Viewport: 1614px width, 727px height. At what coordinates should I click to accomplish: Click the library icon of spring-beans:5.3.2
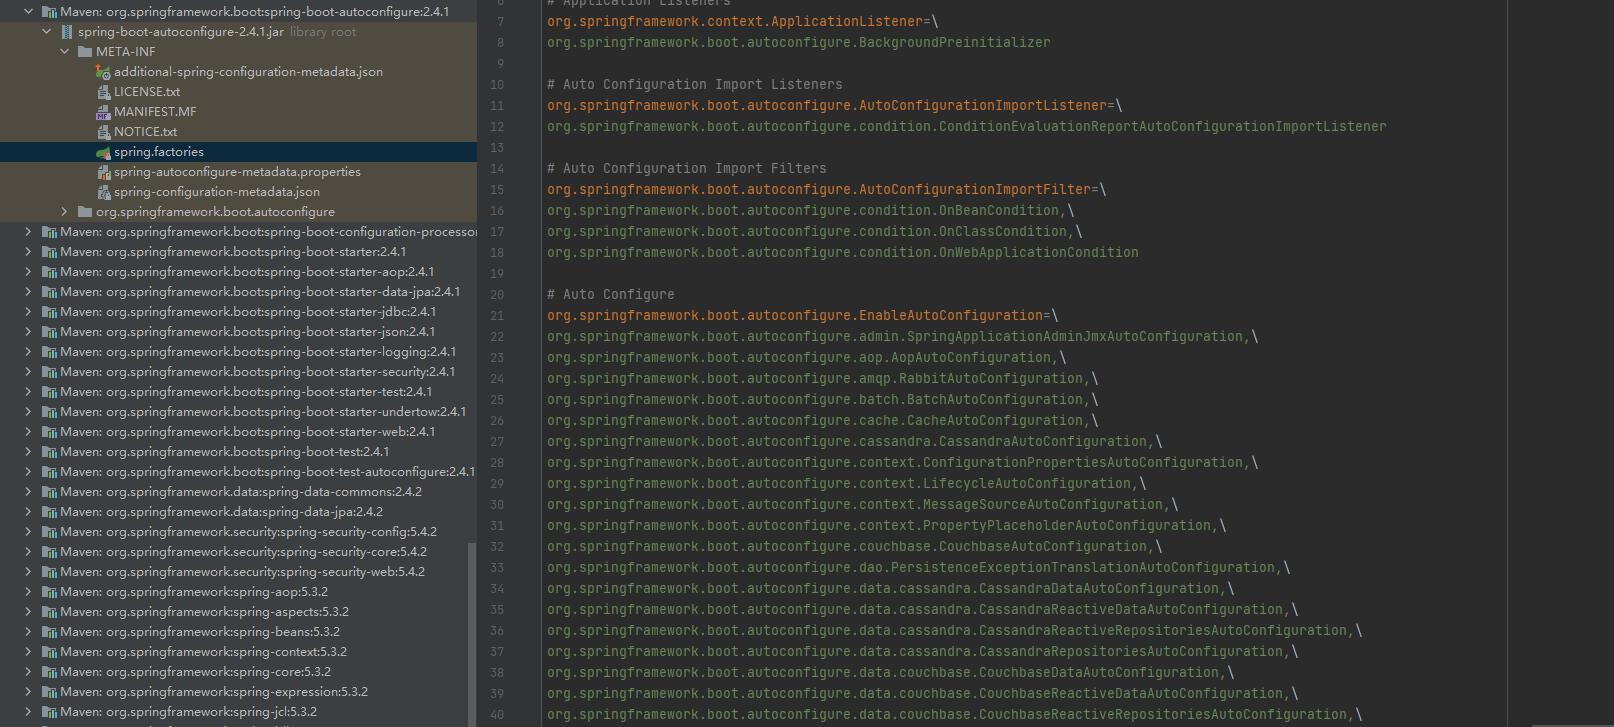tap(49, 632)
